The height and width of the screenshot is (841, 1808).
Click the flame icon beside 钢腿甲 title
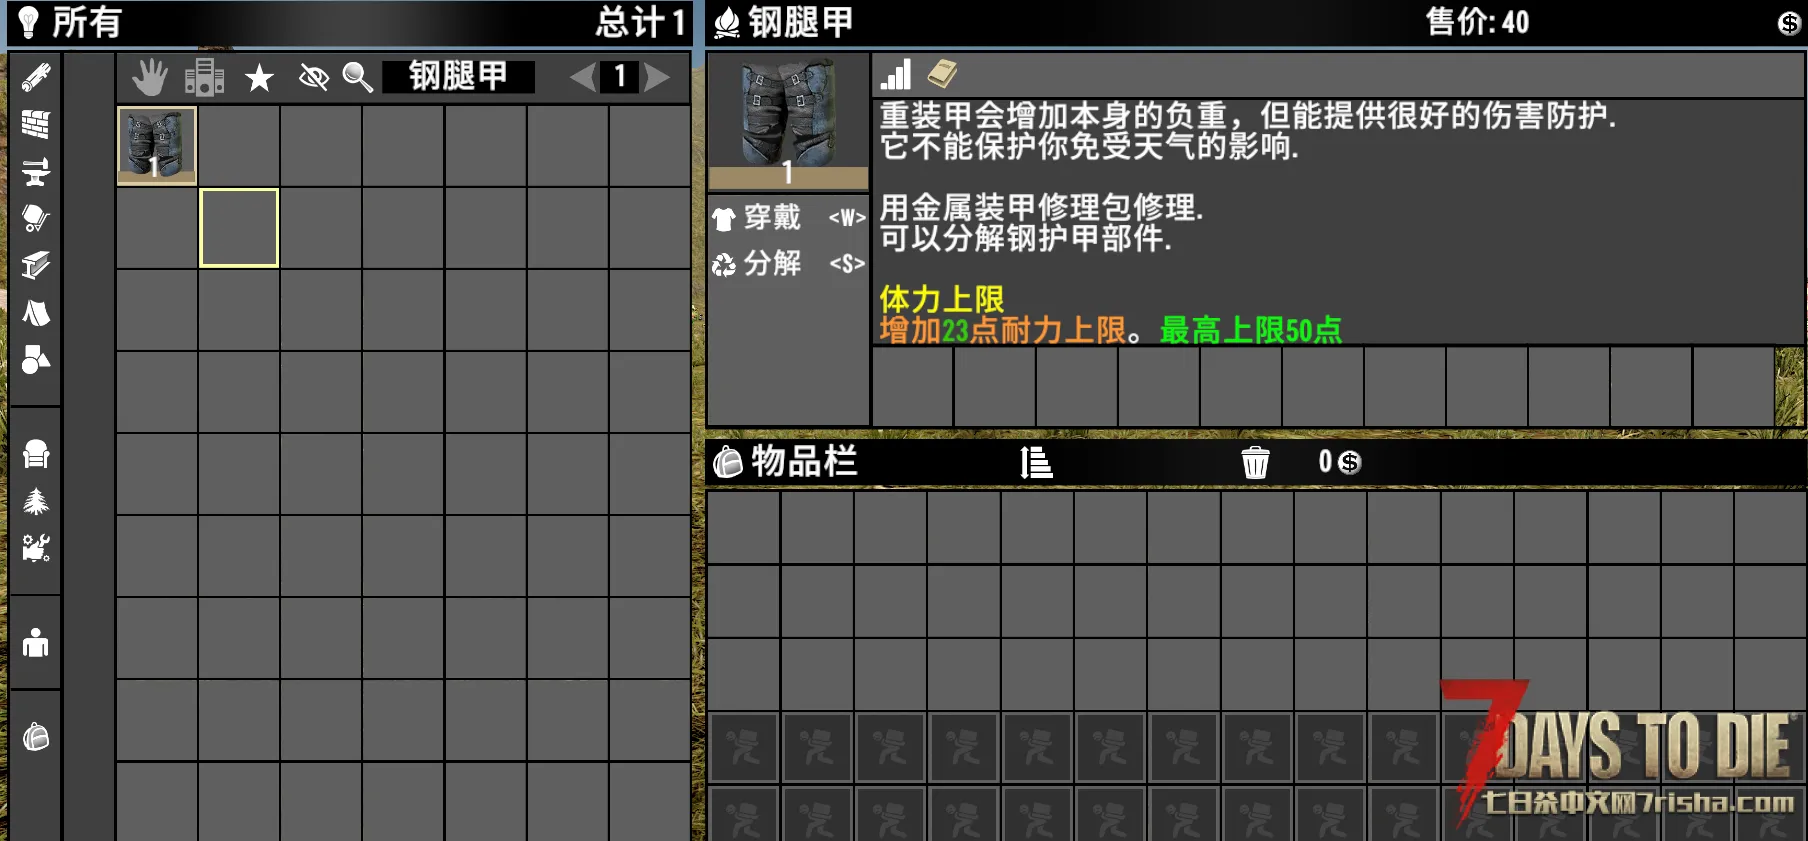pos(727,22)
